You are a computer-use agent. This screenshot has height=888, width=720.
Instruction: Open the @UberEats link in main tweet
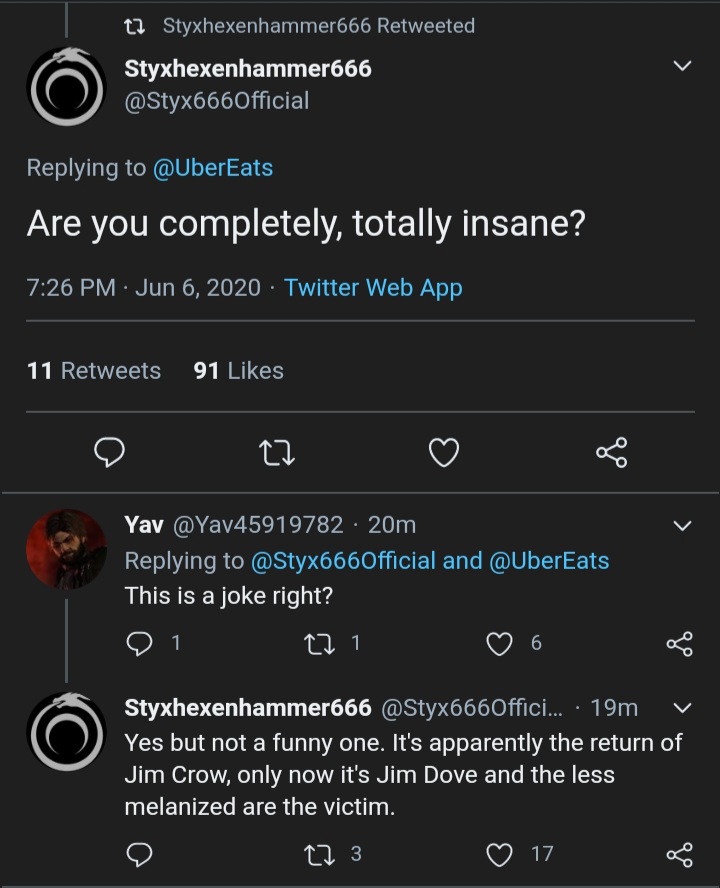tap(213, 168)
